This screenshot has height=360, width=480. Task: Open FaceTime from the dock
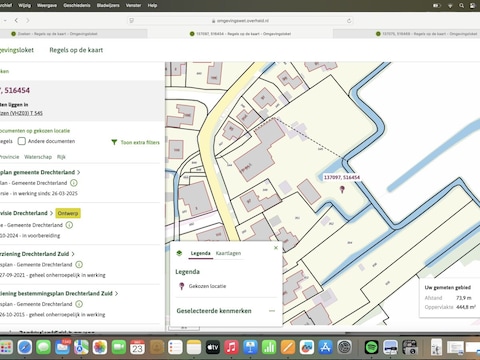pyautogui.click(x=118, y=347)
